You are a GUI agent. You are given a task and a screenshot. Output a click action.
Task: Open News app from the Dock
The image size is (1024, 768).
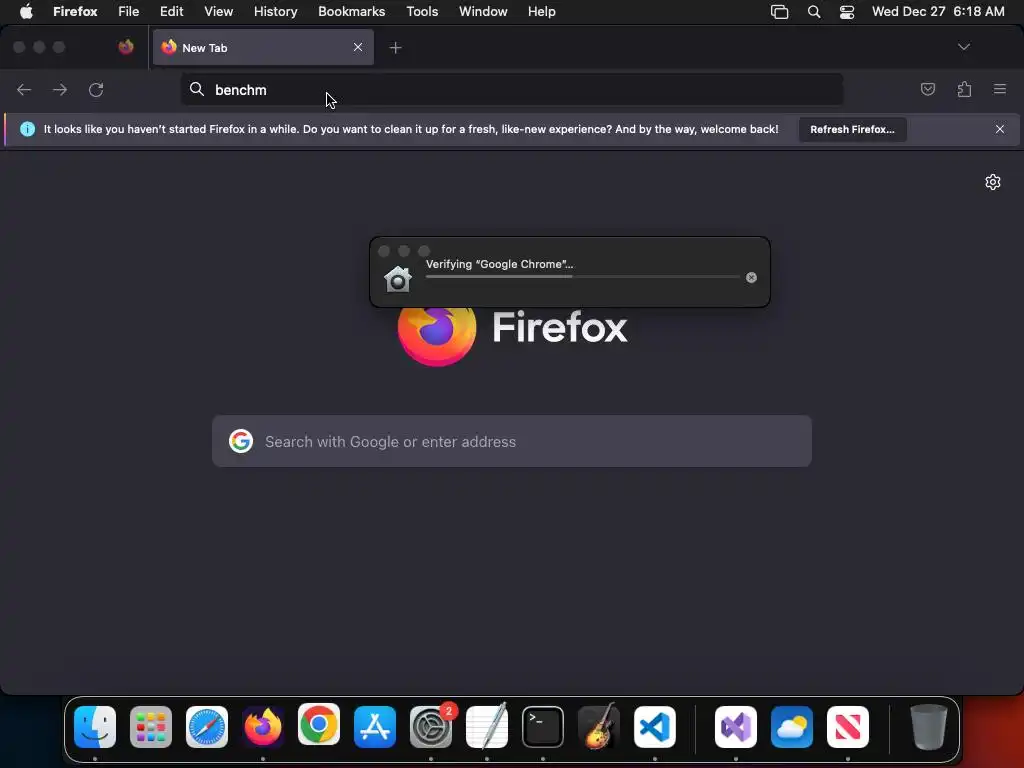tap(848, 727)
